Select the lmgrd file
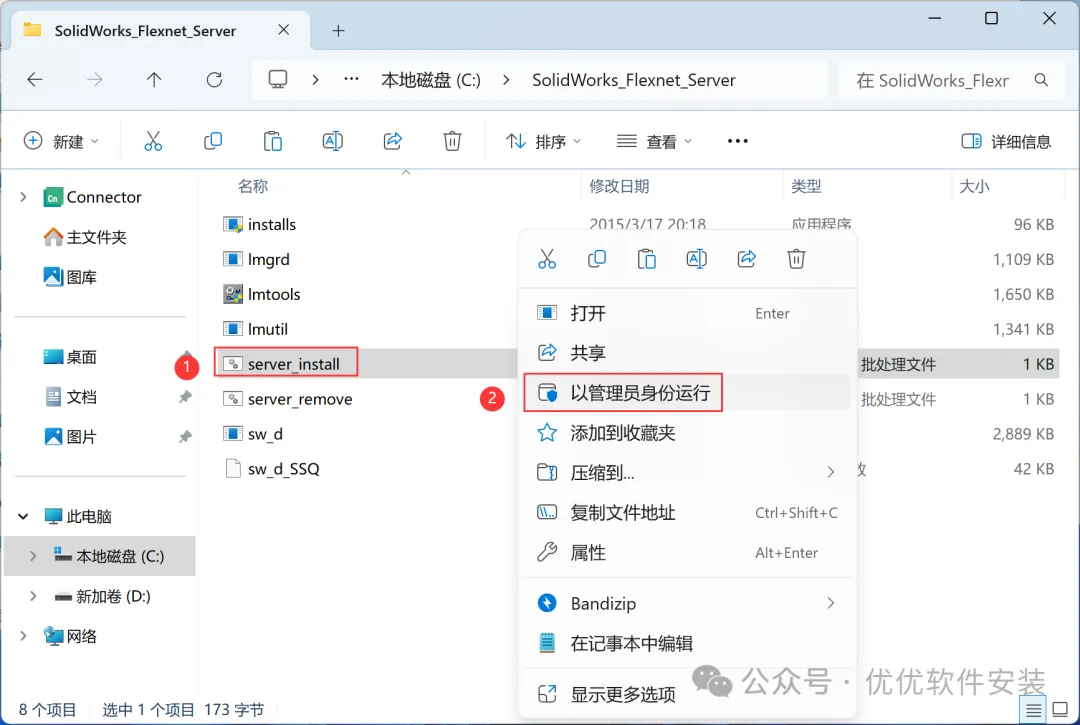Viewport: 1080px width, 725px height. click(268, 260)
